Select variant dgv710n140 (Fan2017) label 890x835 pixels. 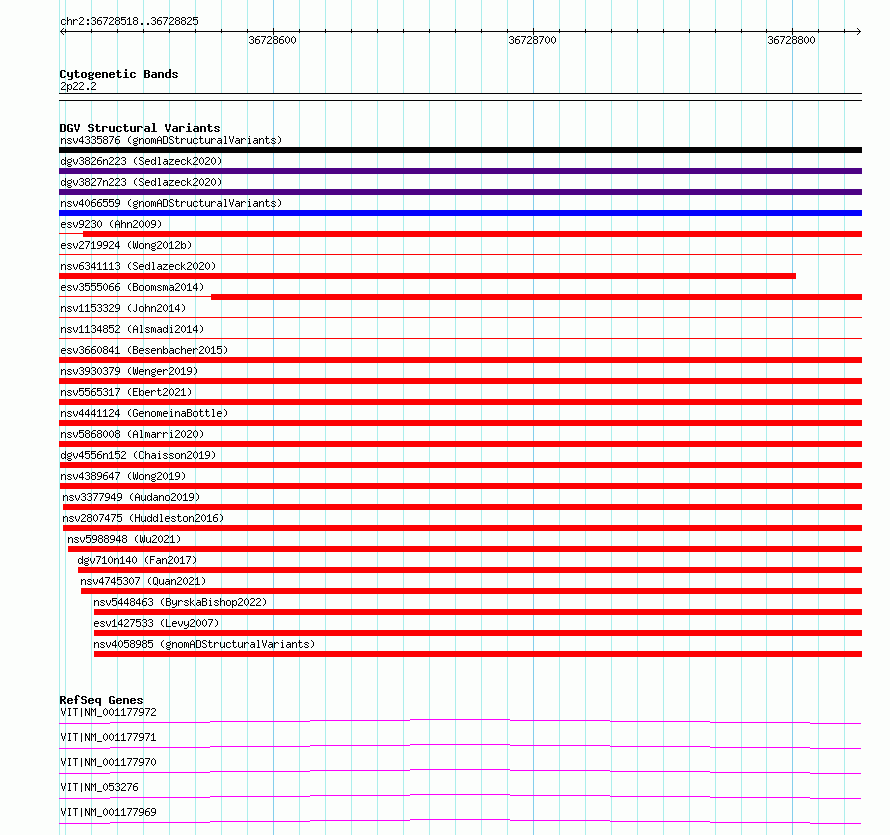tap(137, 560)
